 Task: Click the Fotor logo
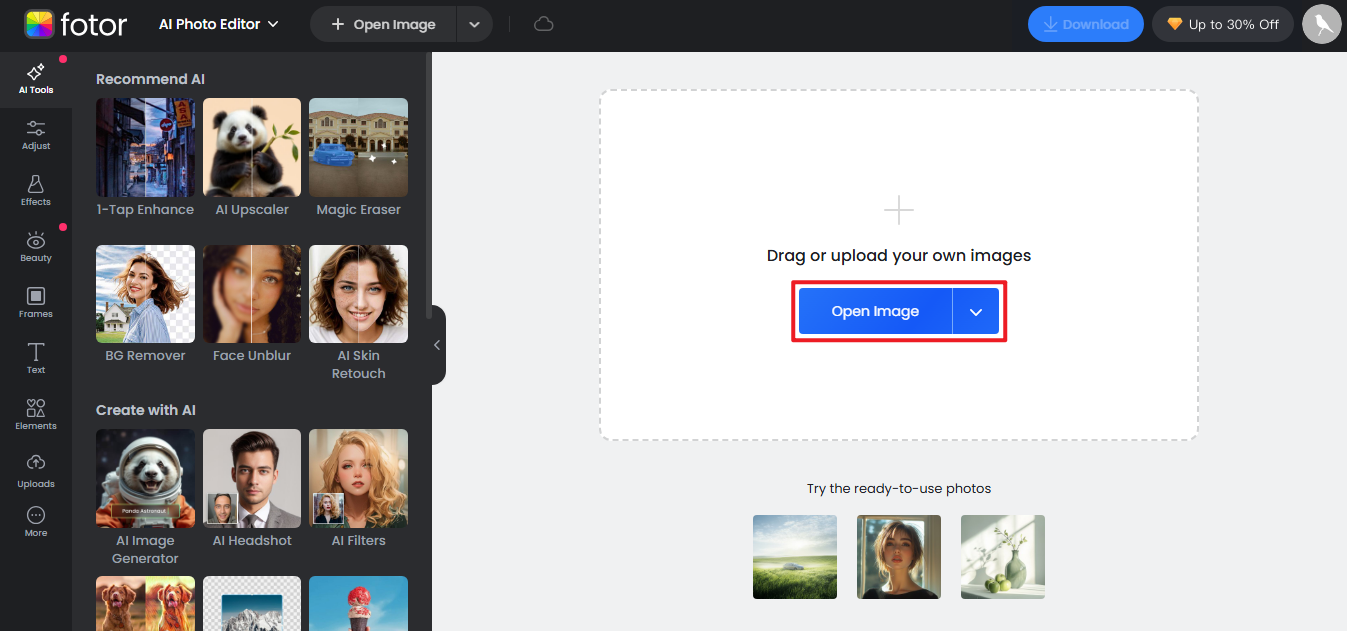click(76, 24)
